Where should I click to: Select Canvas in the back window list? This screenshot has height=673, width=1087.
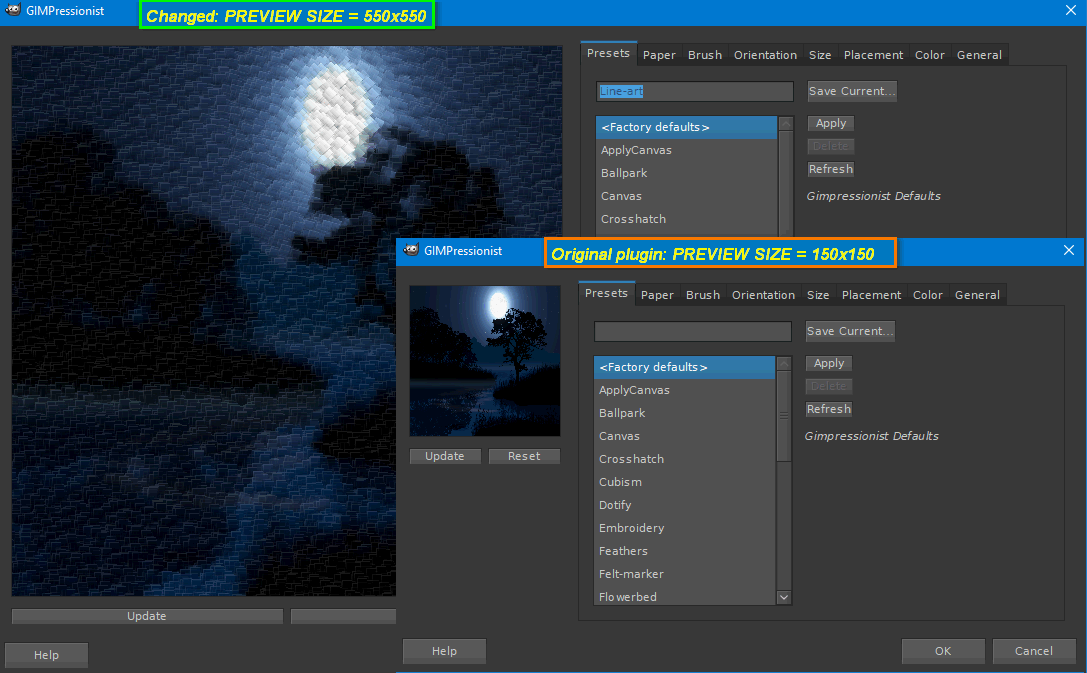coord(686,196)
